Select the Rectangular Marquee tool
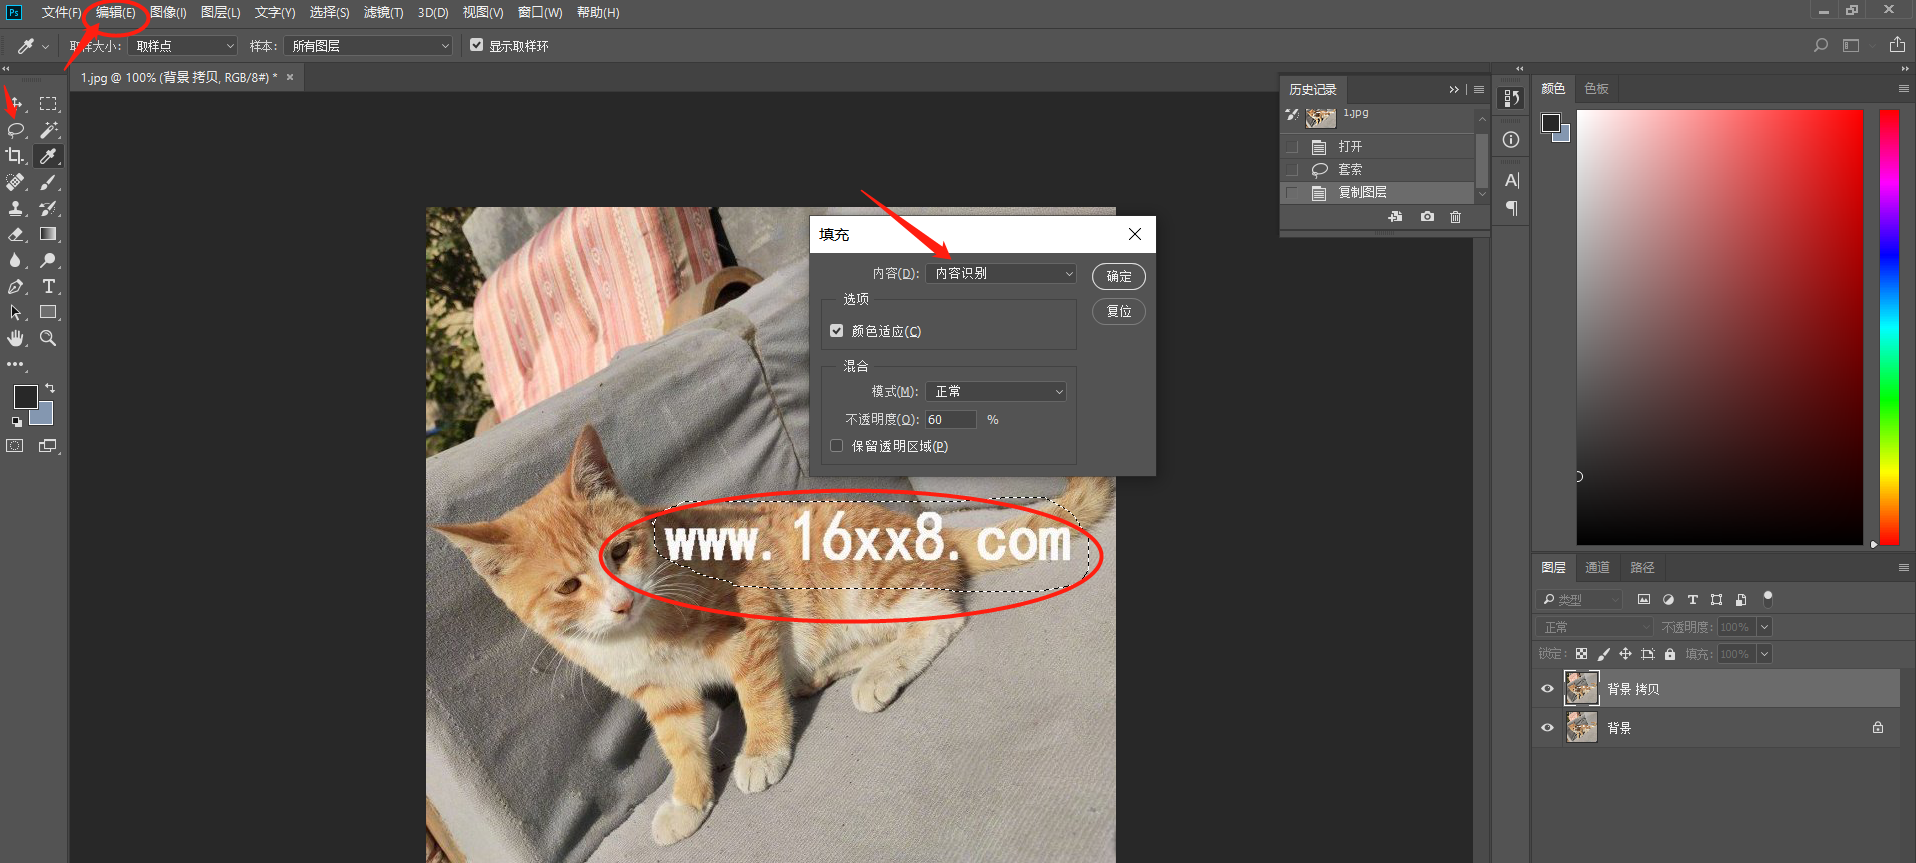The image size is (1916, 863). coord(48,104)
